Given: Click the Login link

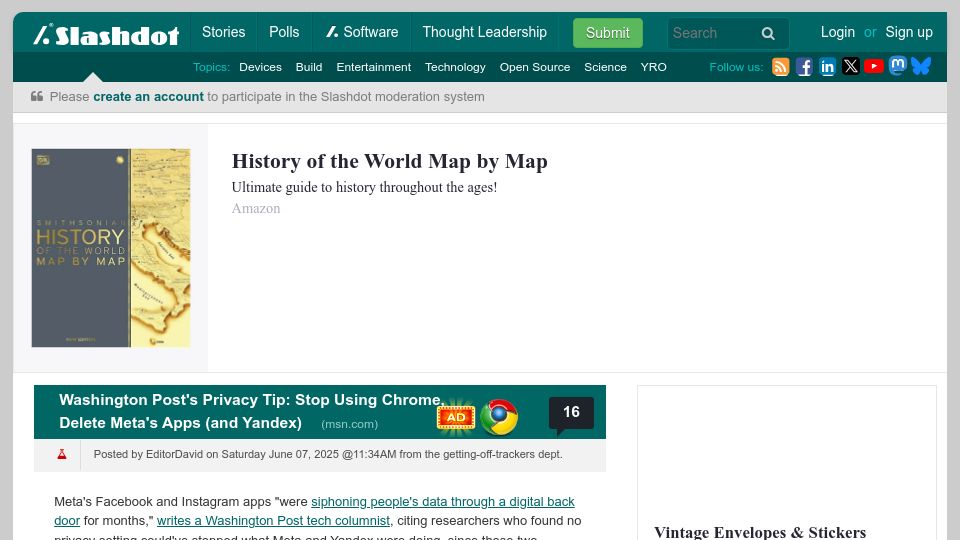Looking at the screenshot, I should tap(838, 32).
